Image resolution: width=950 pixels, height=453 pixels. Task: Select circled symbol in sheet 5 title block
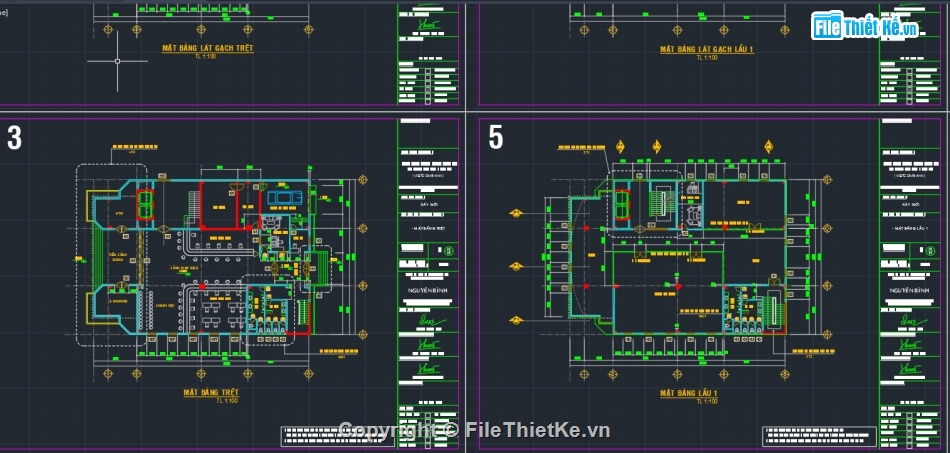click(x=930, y=250)
